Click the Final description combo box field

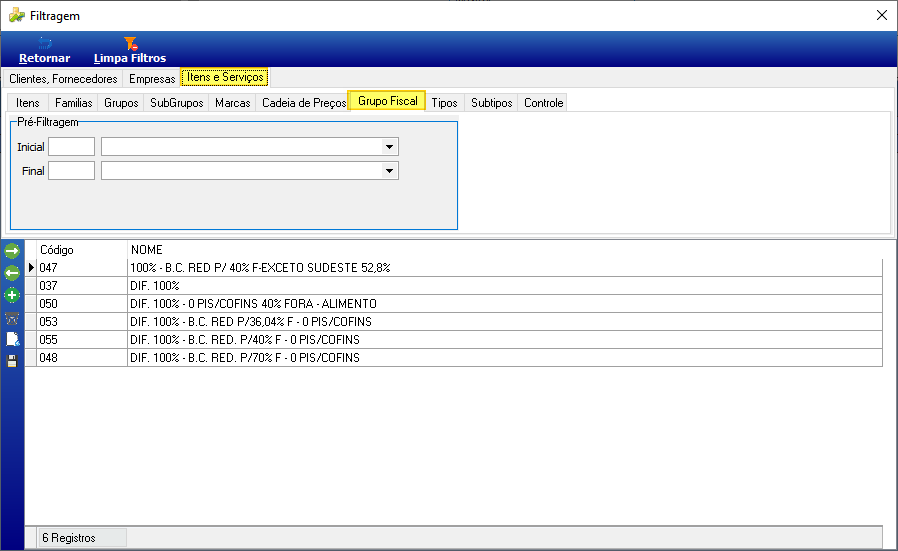coord(250,171)
